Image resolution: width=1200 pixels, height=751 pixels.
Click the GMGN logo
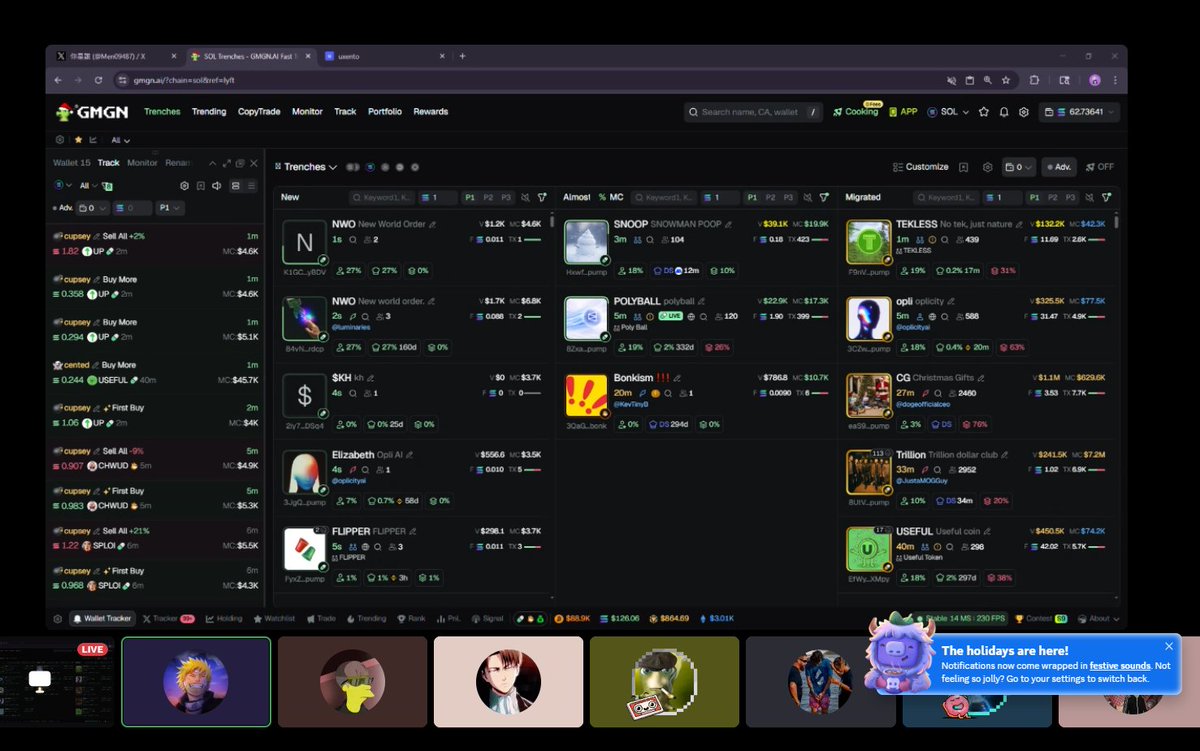94,112
